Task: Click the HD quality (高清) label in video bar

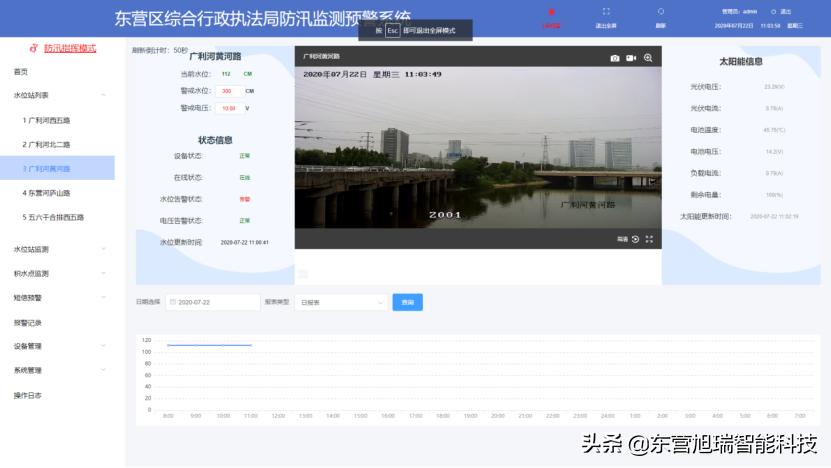Action: [x=622, y=239]
